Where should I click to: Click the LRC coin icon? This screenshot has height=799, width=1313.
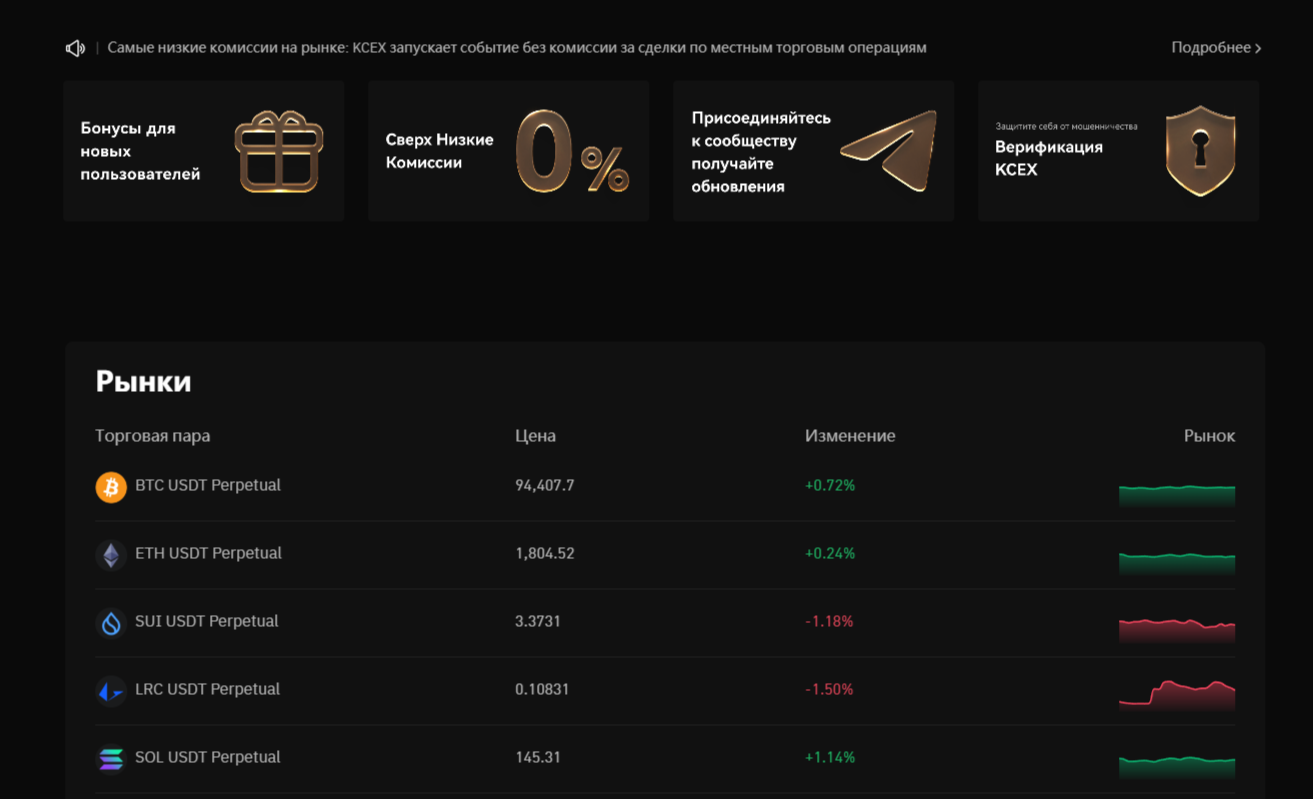[x=111, y=691]
